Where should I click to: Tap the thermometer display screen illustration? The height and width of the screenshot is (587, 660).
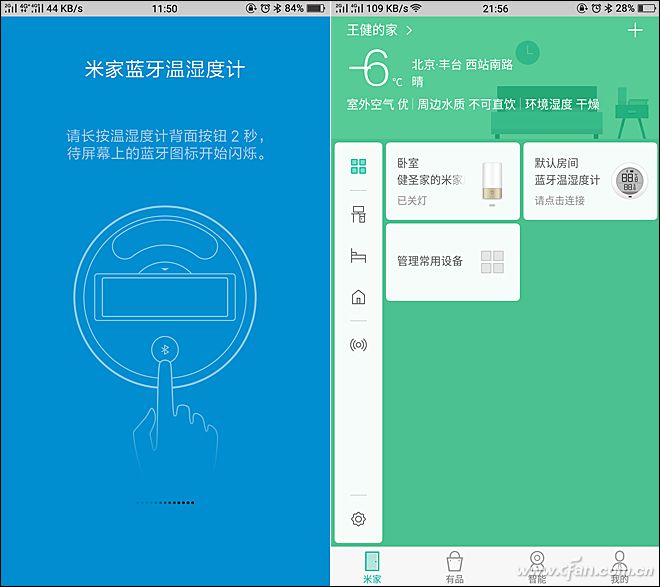(x=165, y=297)
